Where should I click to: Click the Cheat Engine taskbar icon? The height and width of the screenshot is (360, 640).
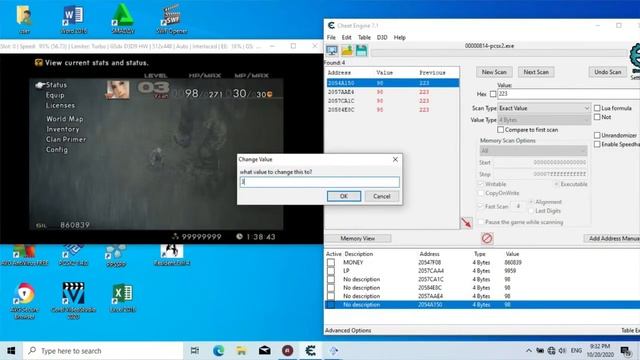(311, 351)
